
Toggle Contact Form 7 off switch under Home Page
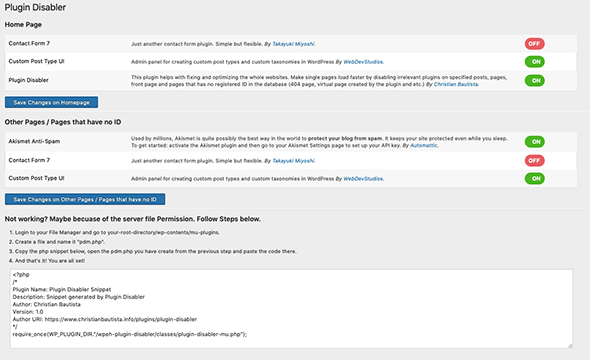tap(534, 44)
